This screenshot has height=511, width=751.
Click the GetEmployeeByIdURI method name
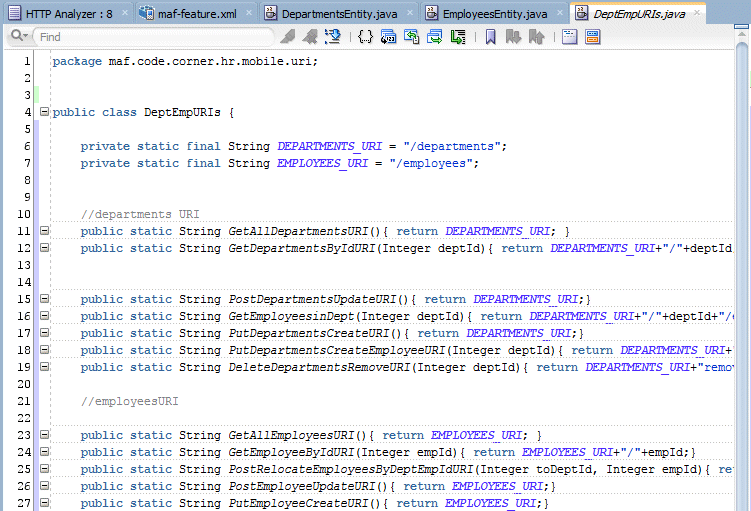(x=291, y=452)
